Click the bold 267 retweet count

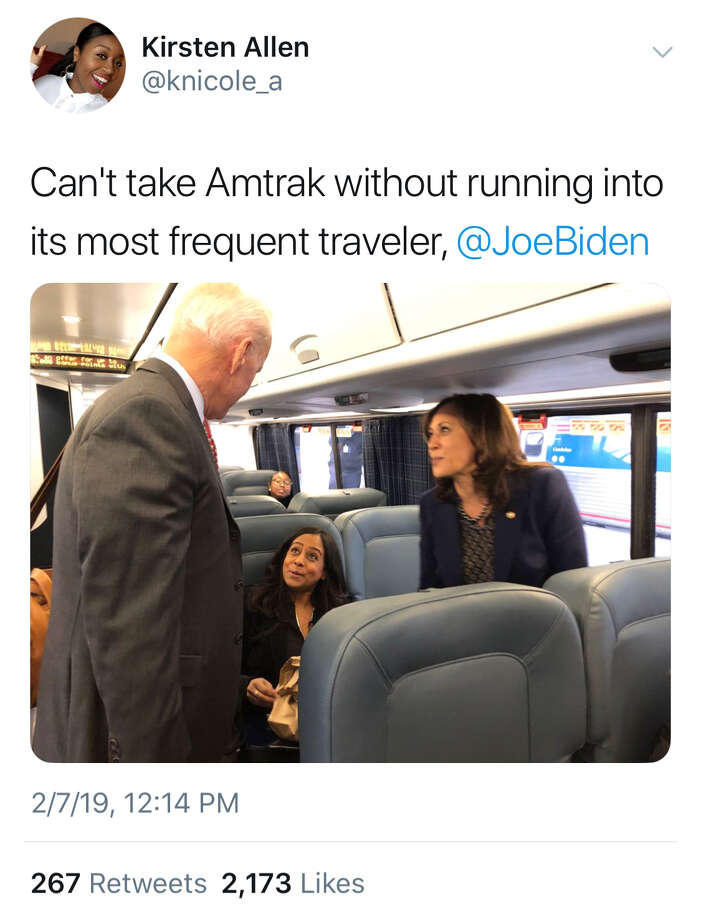click(x=55, y=883)
